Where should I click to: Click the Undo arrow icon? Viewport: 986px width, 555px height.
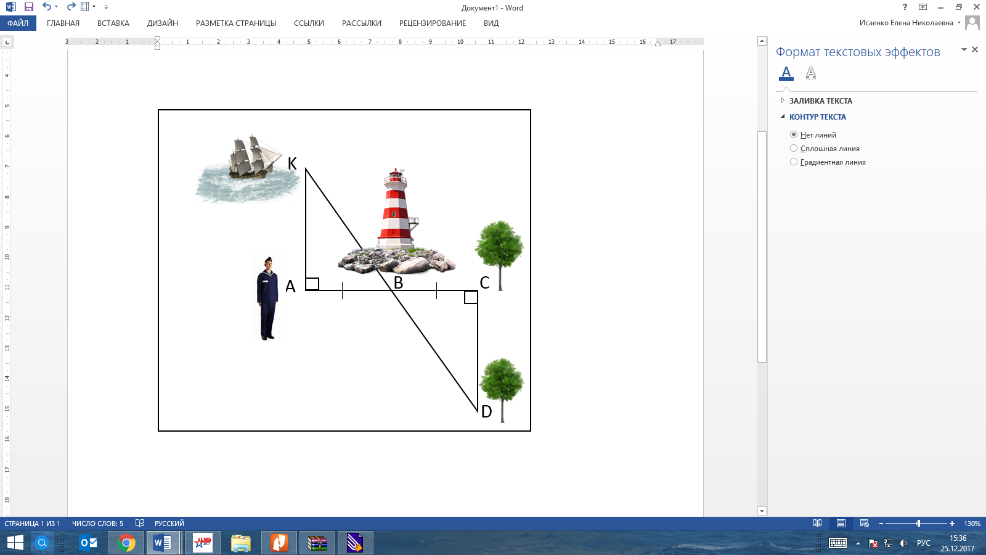47,7
